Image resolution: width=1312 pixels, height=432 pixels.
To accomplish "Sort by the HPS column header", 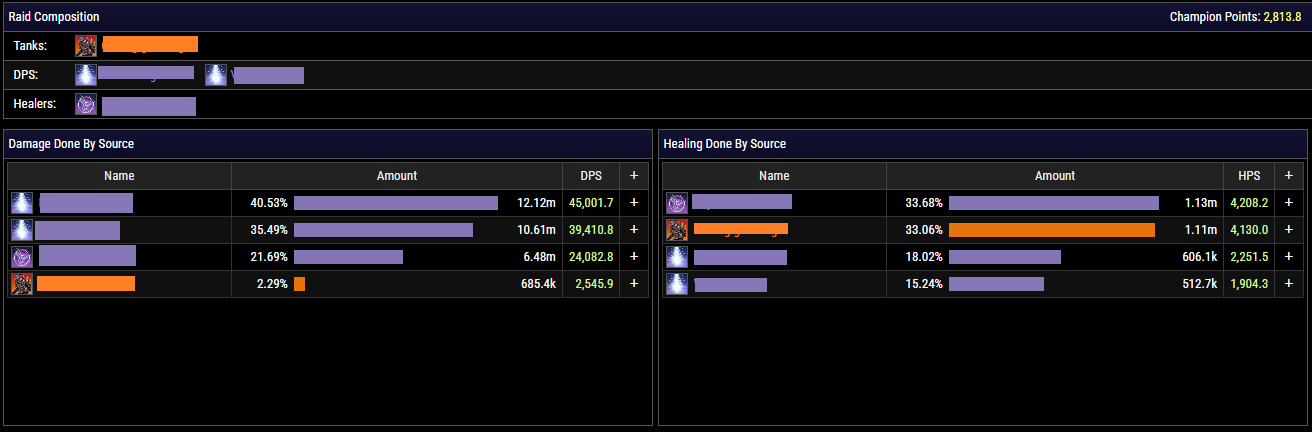I will tap(1249, 176).
